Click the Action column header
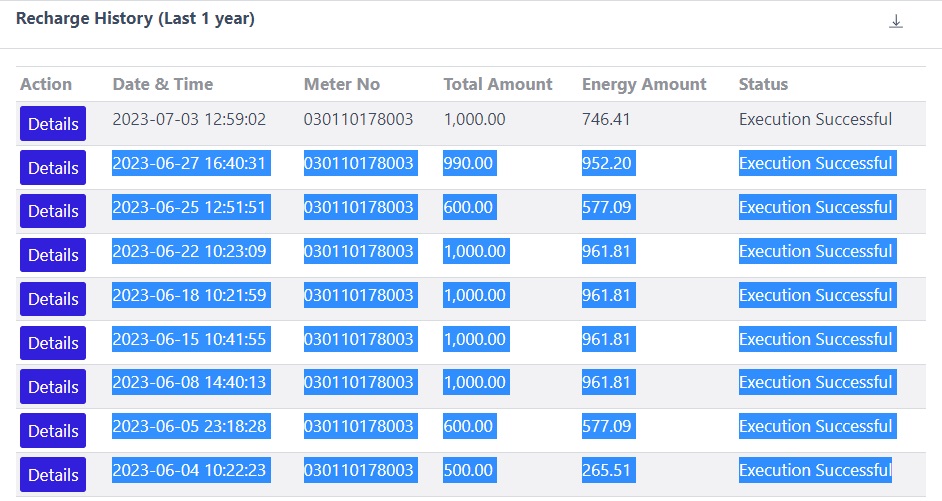This screenshot has height=501, width=942. [x=46, y=84]
